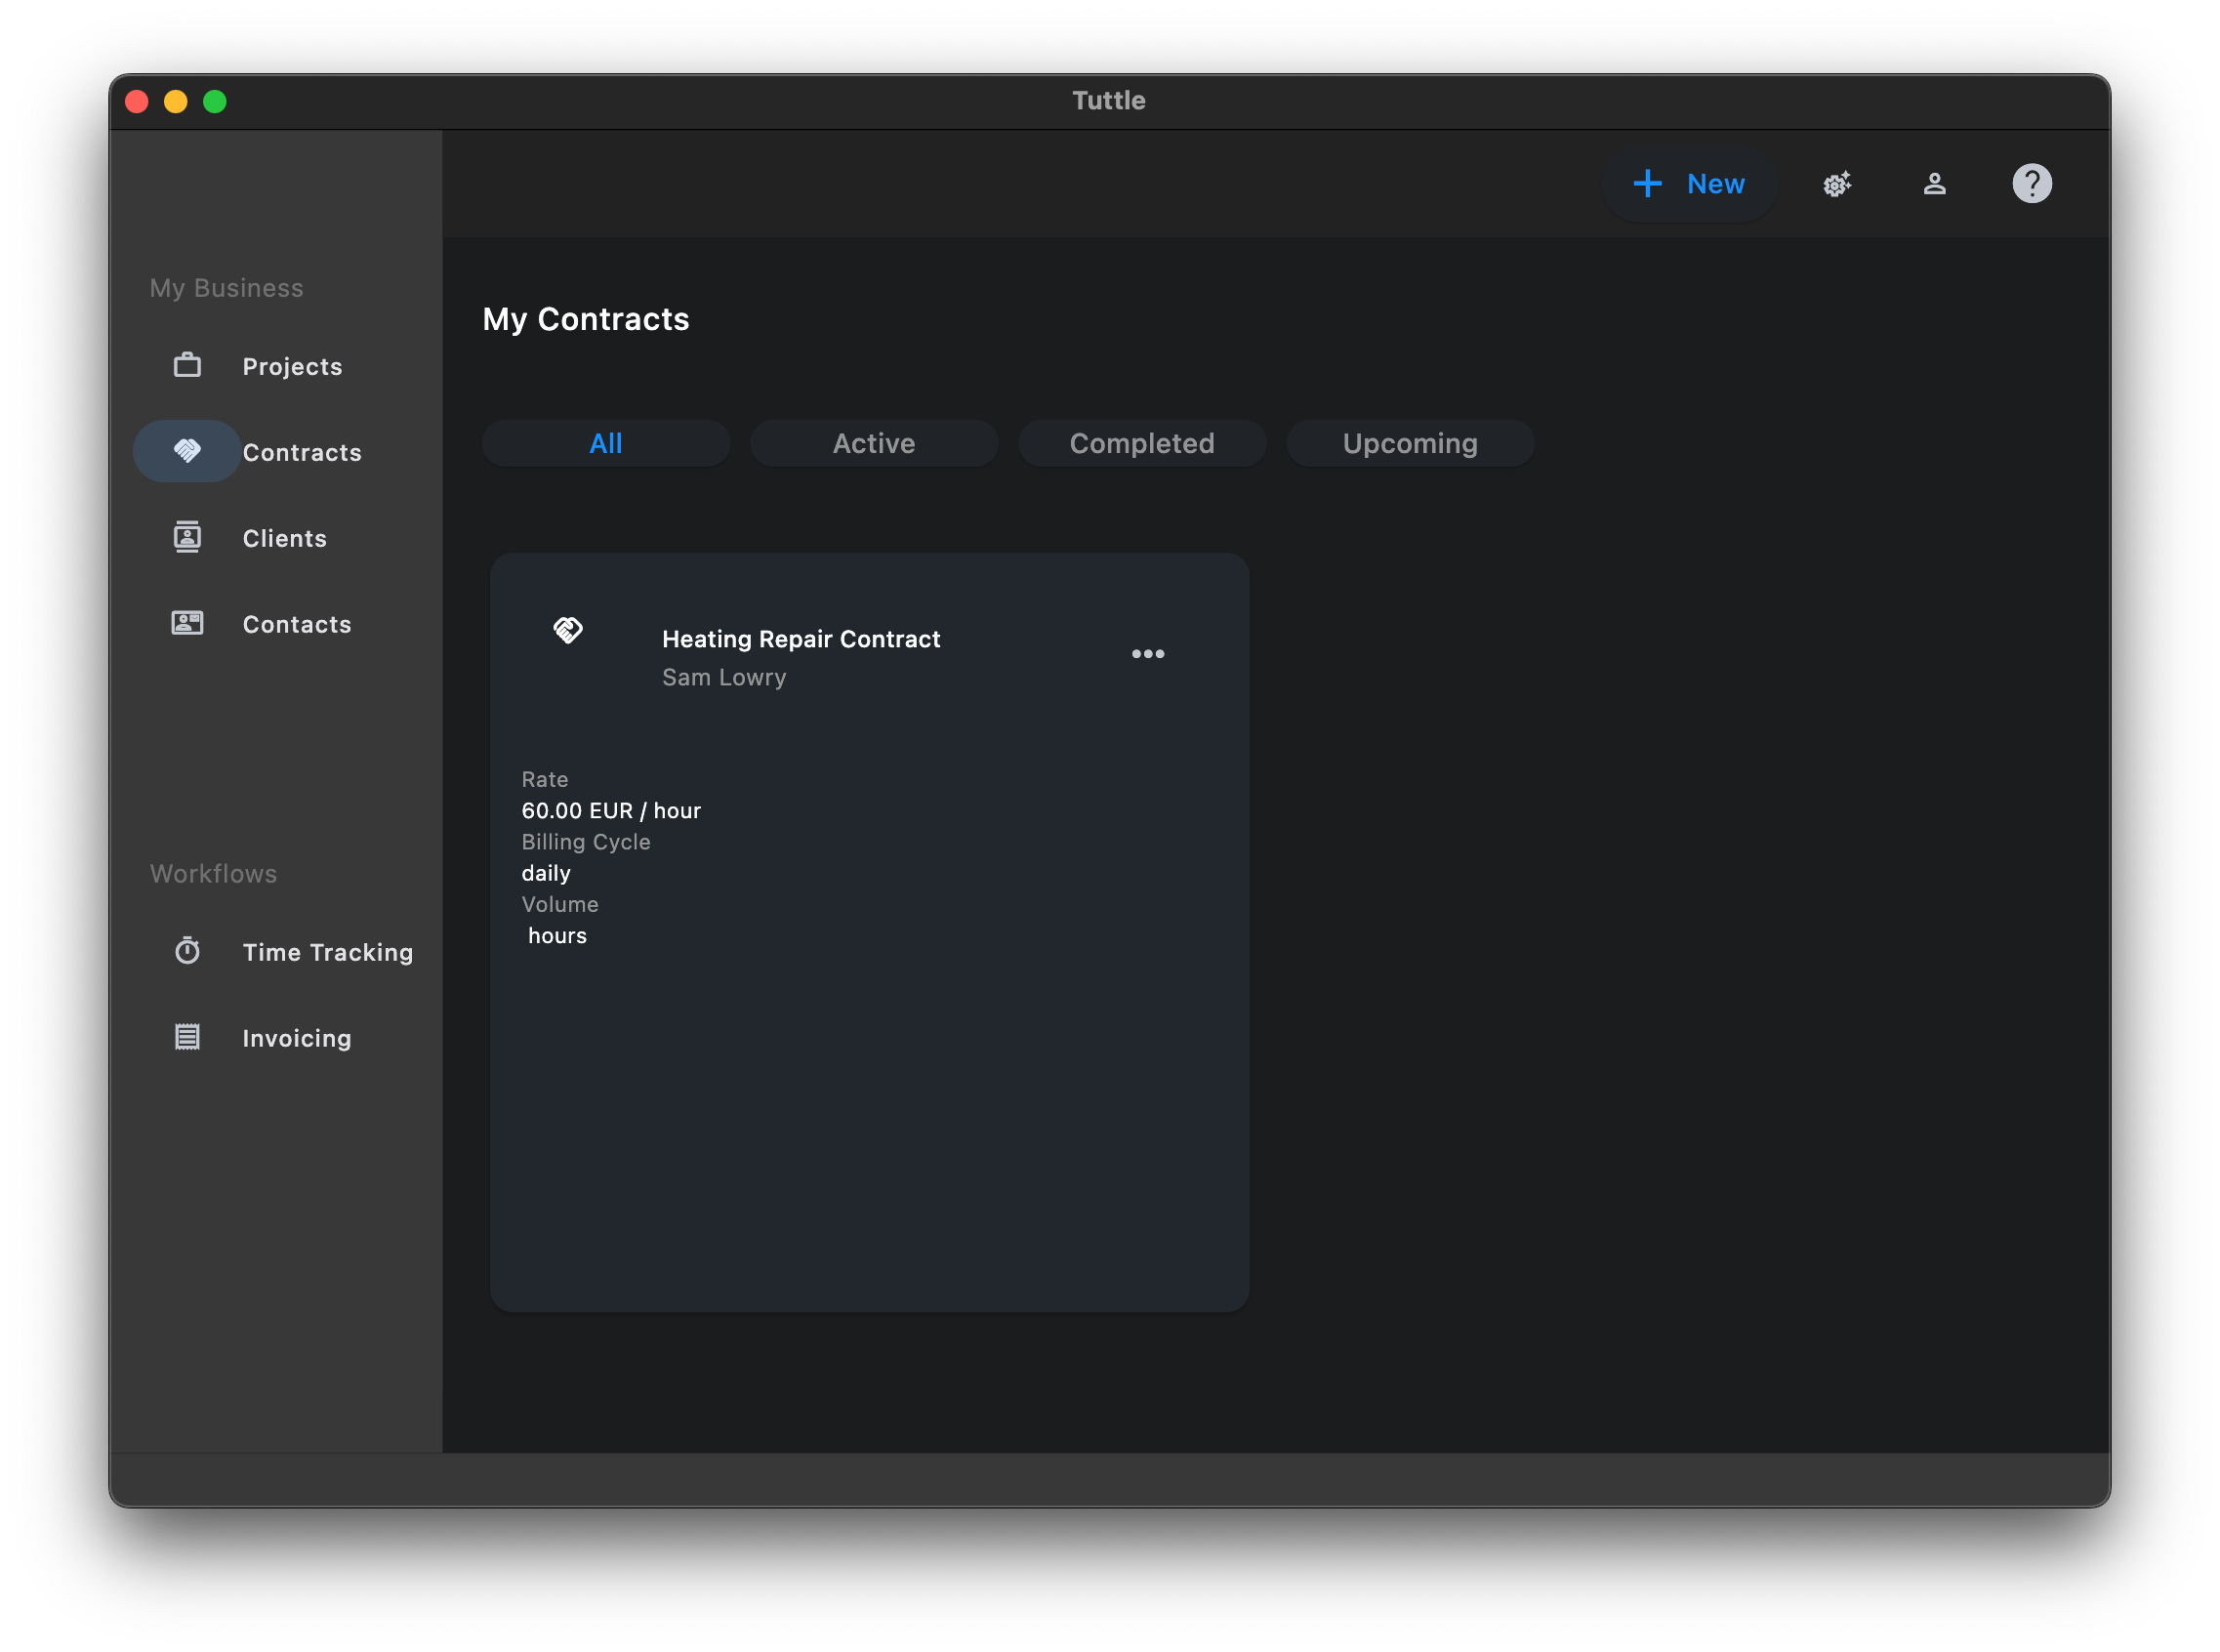Switch to the All contracts filter
Viewport: 2220px width, 1652px height.
pyautogui.click(x=606, y=443)
